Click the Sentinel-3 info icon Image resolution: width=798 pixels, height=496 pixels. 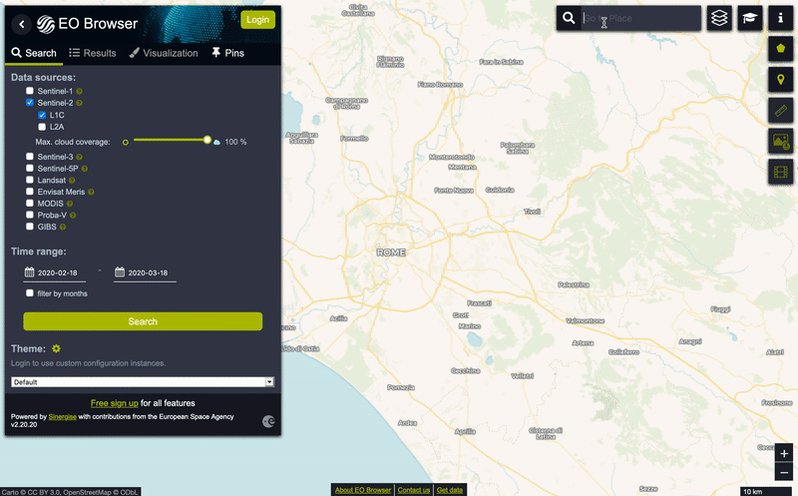pyautogui.click(x=79, y=157)
